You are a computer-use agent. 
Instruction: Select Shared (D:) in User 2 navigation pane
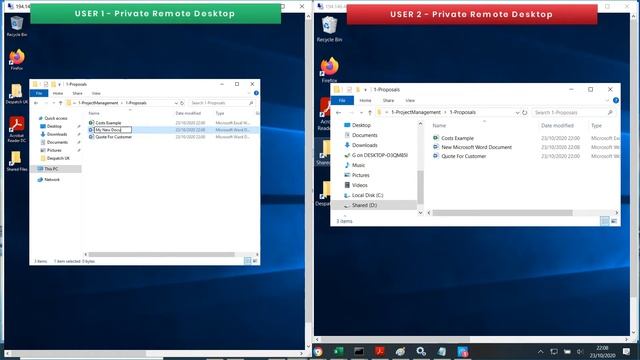point(364,205)
